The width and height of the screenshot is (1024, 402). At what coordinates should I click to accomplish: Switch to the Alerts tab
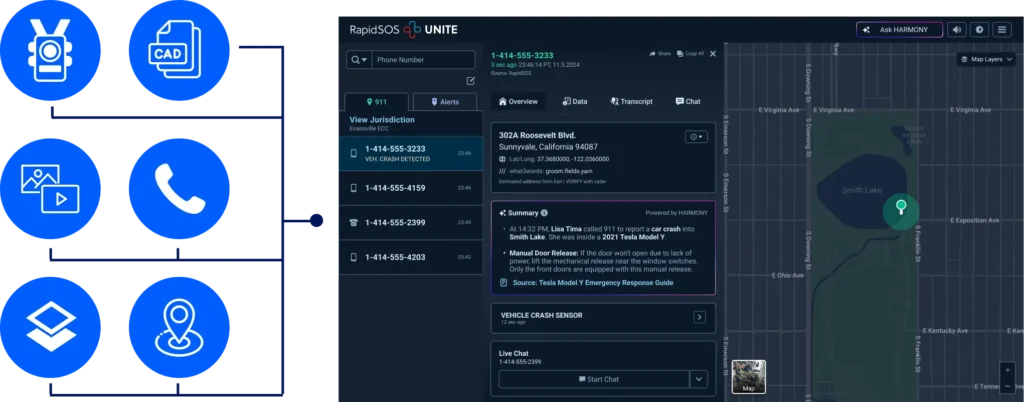pos(445,102)
